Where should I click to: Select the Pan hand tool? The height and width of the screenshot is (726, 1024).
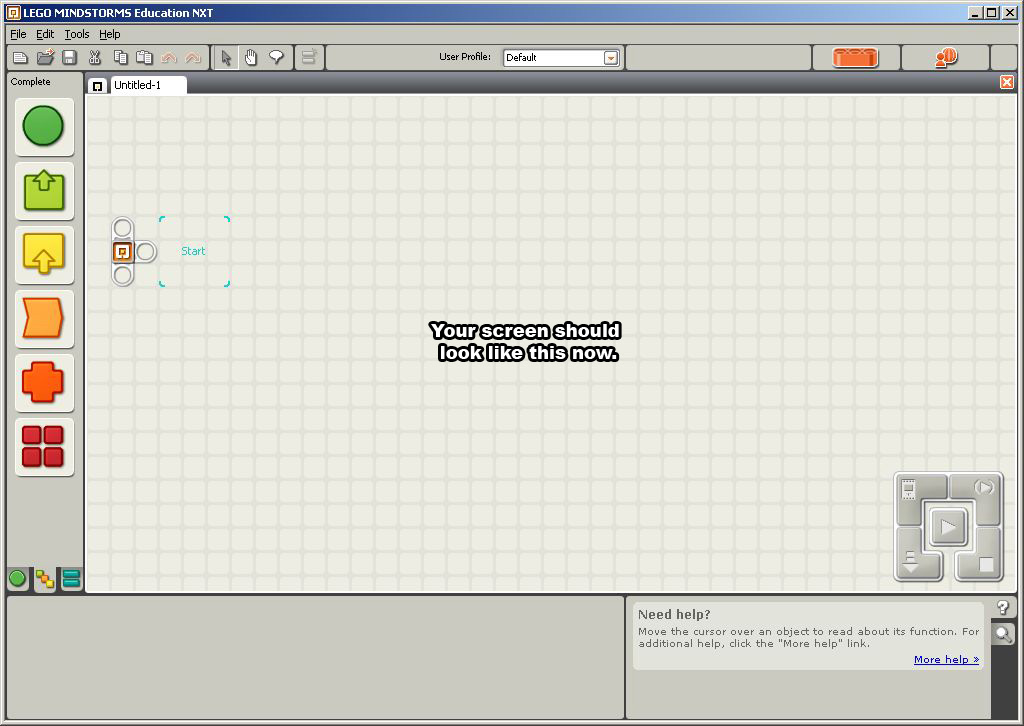coord(251,57)
